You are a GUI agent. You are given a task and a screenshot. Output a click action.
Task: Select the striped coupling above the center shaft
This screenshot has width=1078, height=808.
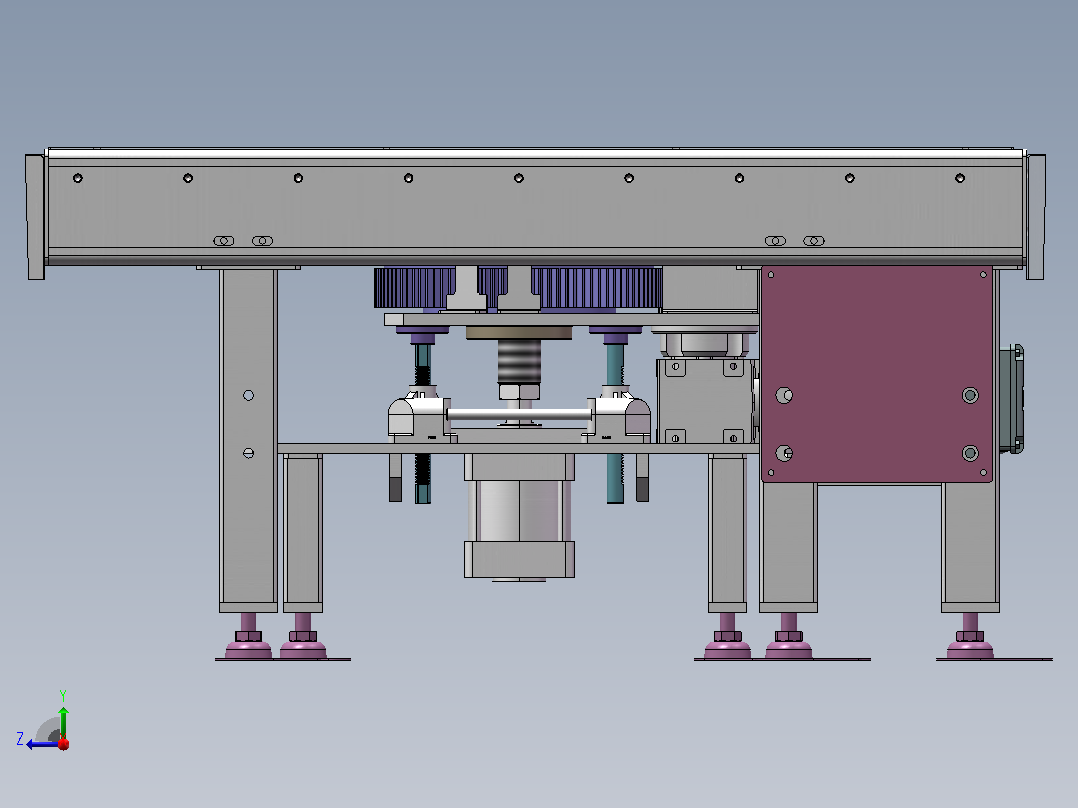pyautogui.click(x=519, y=362)
